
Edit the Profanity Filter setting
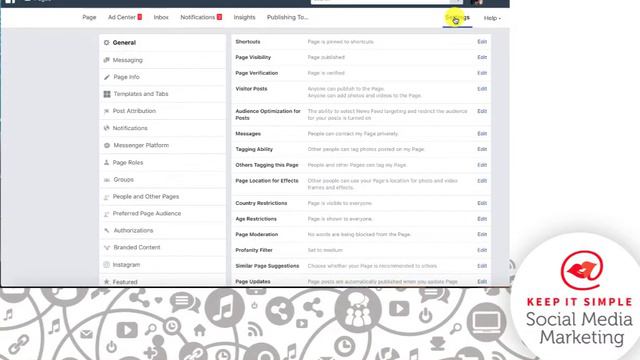pyautogui.click(x=482, y=250)
